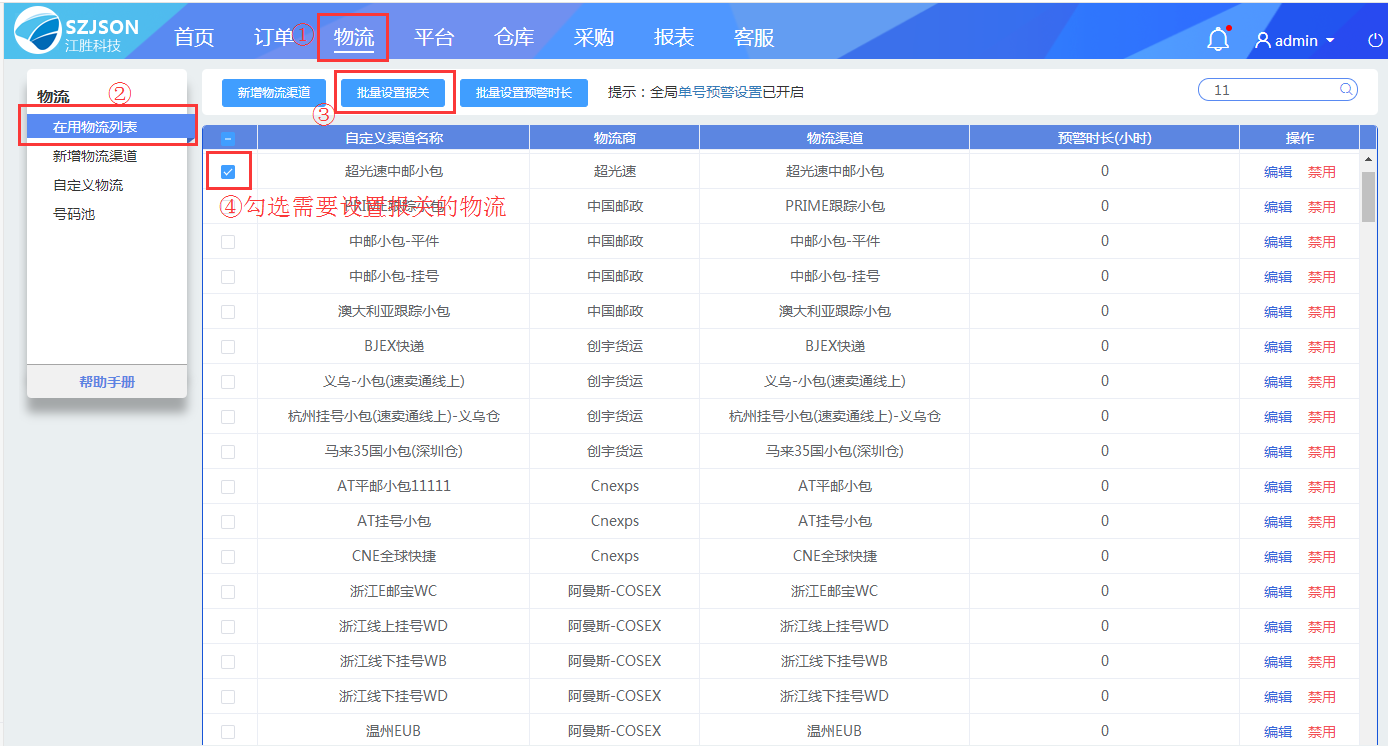Viewport: 1388px width, 746px height.
Task: Click the scrollbar up arrow
Action: 1368,160
